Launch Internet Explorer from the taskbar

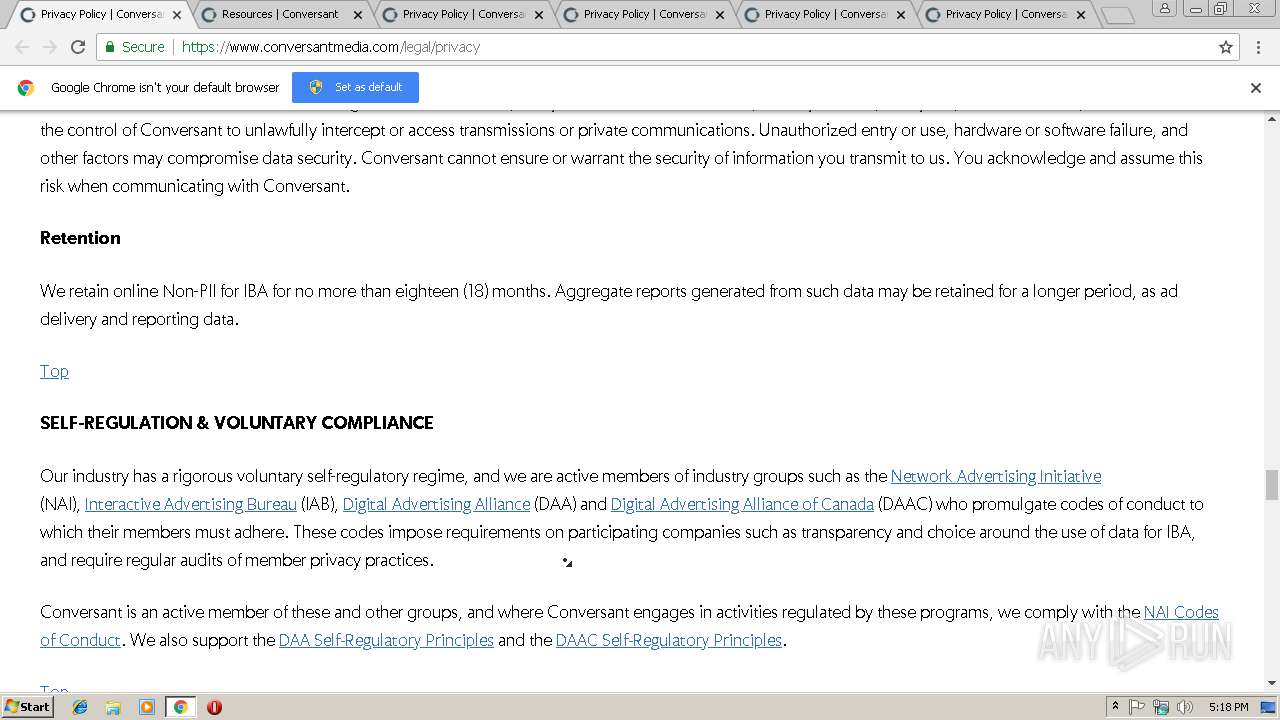80,707
